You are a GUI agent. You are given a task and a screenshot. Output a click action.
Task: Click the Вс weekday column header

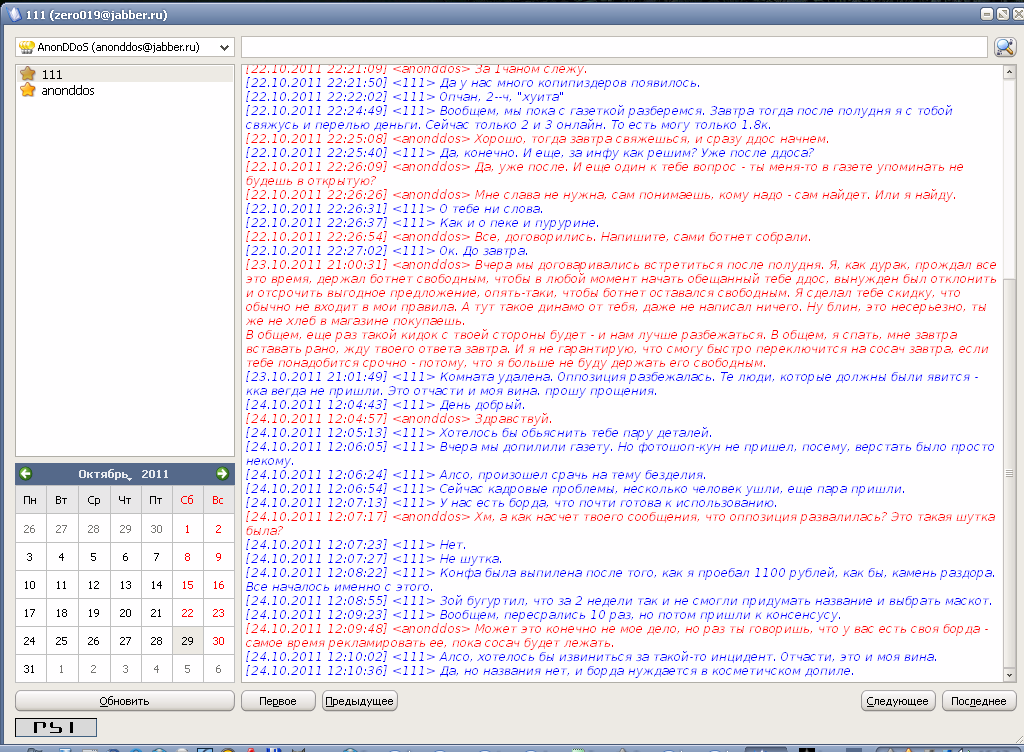[218, 500]
